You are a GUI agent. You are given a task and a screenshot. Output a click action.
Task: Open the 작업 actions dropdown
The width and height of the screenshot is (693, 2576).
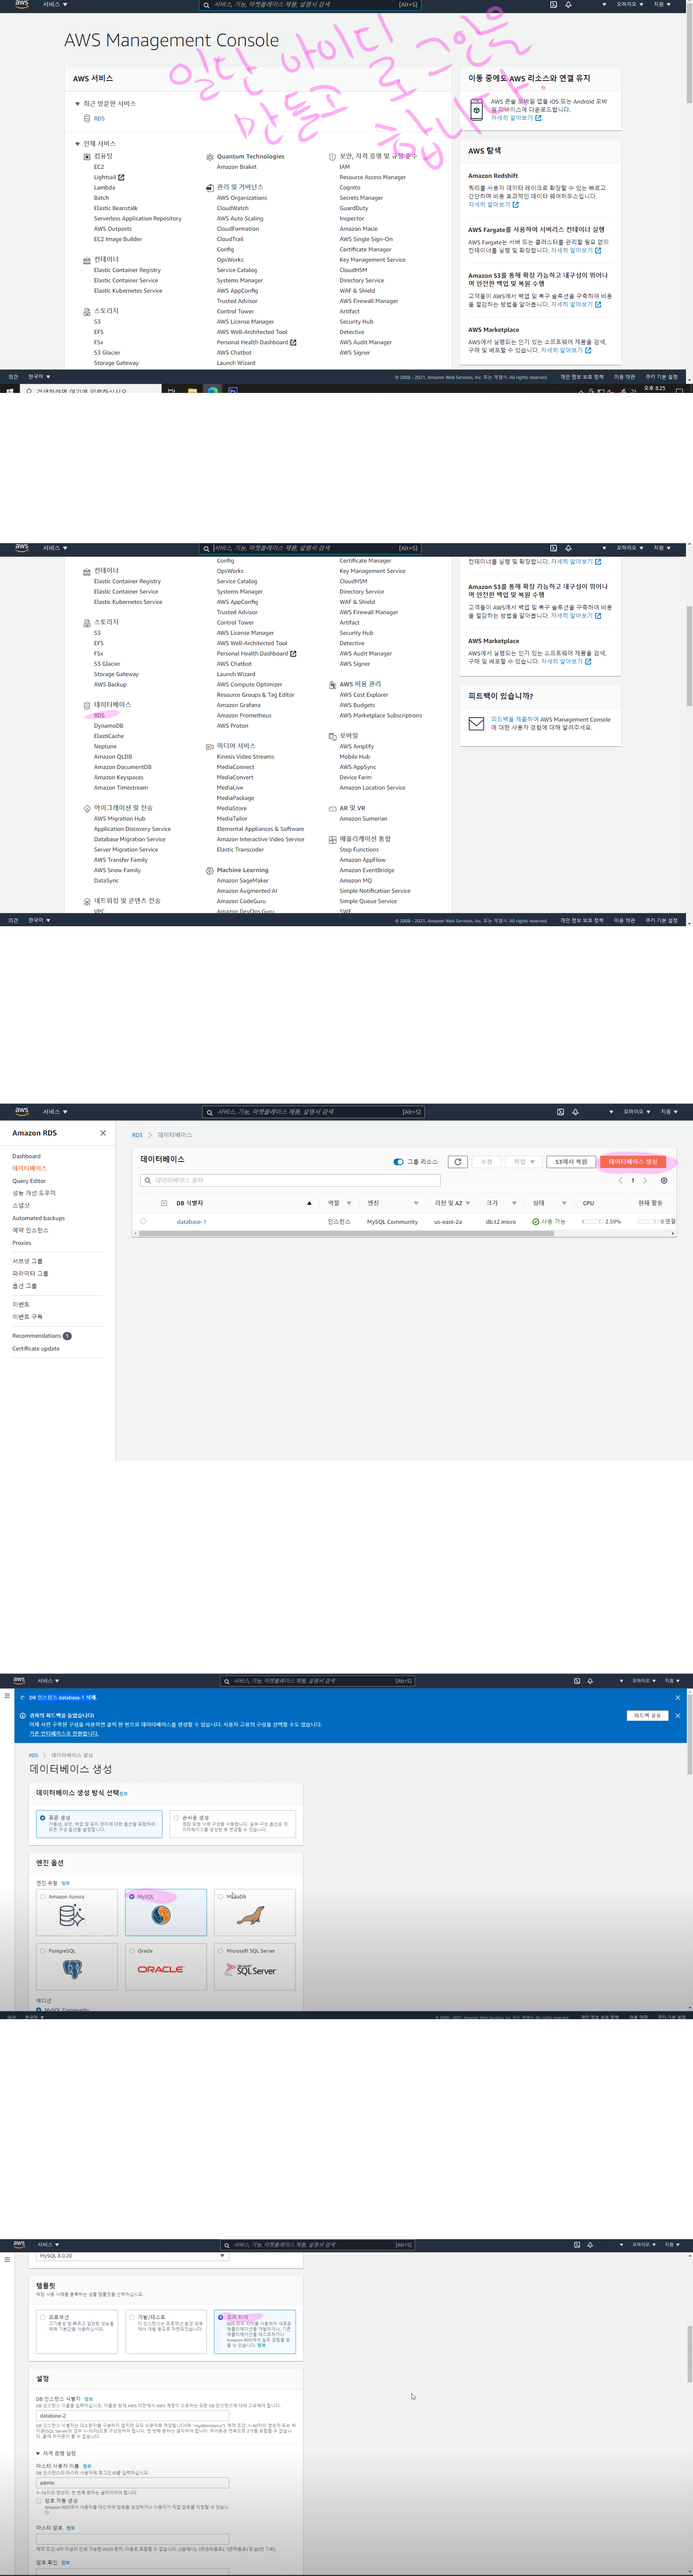point(523,1162)
